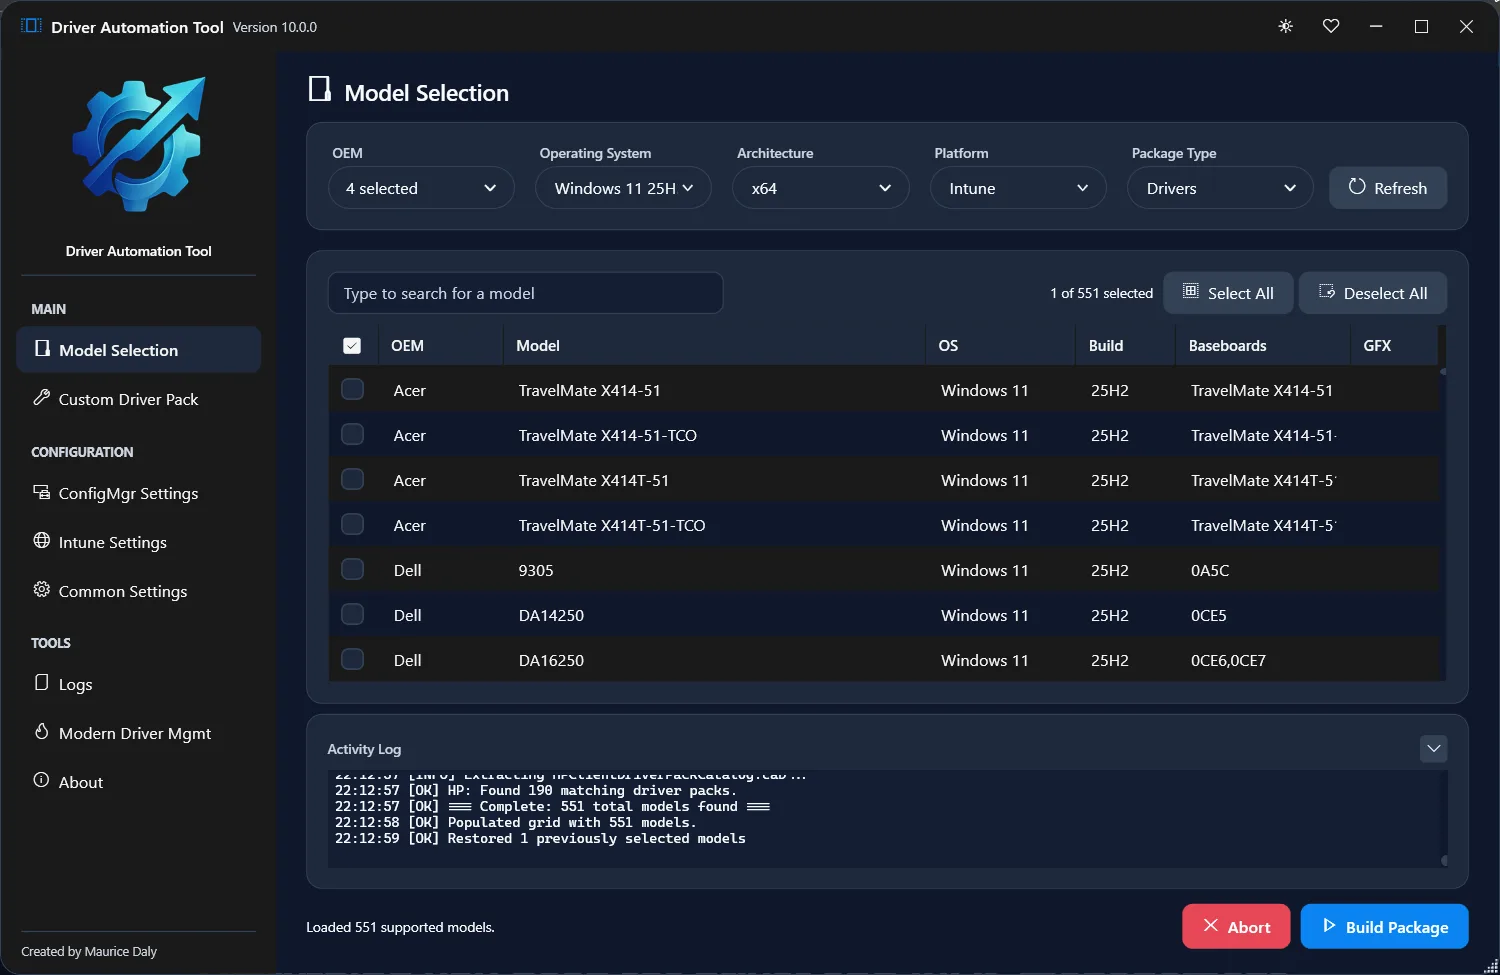
Task: Click the Driver Automation Tool gear logo
Action: point(139,145)
